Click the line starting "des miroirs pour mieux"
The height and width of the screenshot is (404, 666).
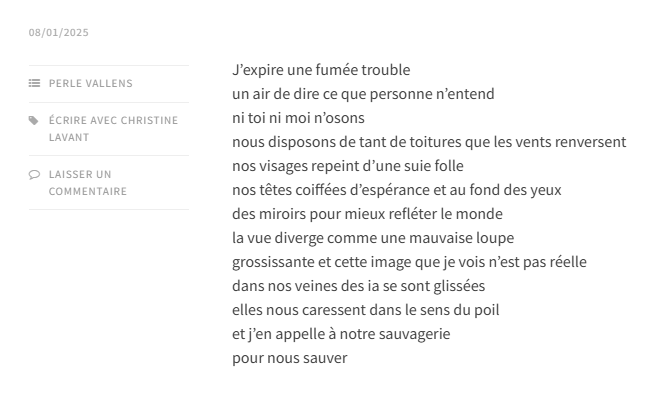click(367, 214)
